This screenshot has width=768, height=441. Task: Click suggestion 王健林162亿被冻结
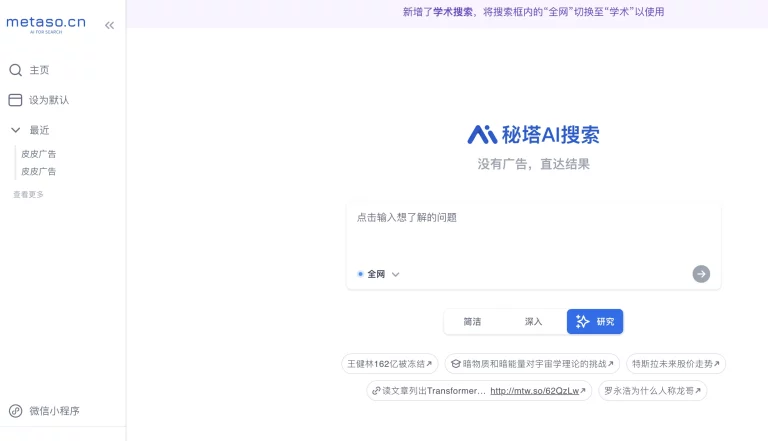pos(389,364)
